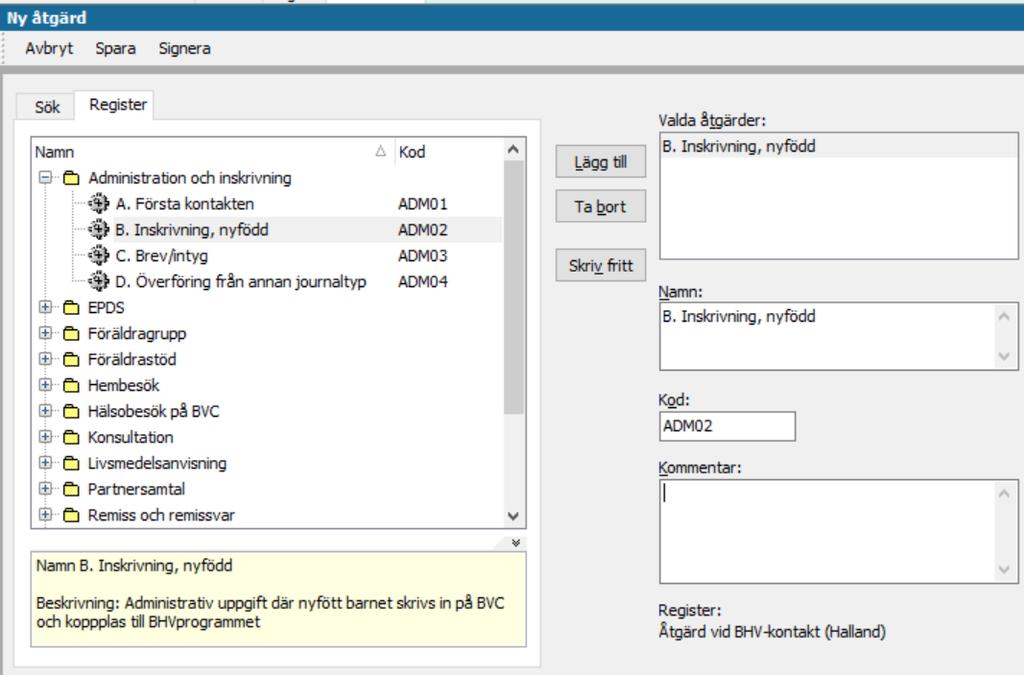1024x675 pixels.
Task: Click the Föräldragrupp folder icon
Action: pyautogui.click(x=71, y=334)
